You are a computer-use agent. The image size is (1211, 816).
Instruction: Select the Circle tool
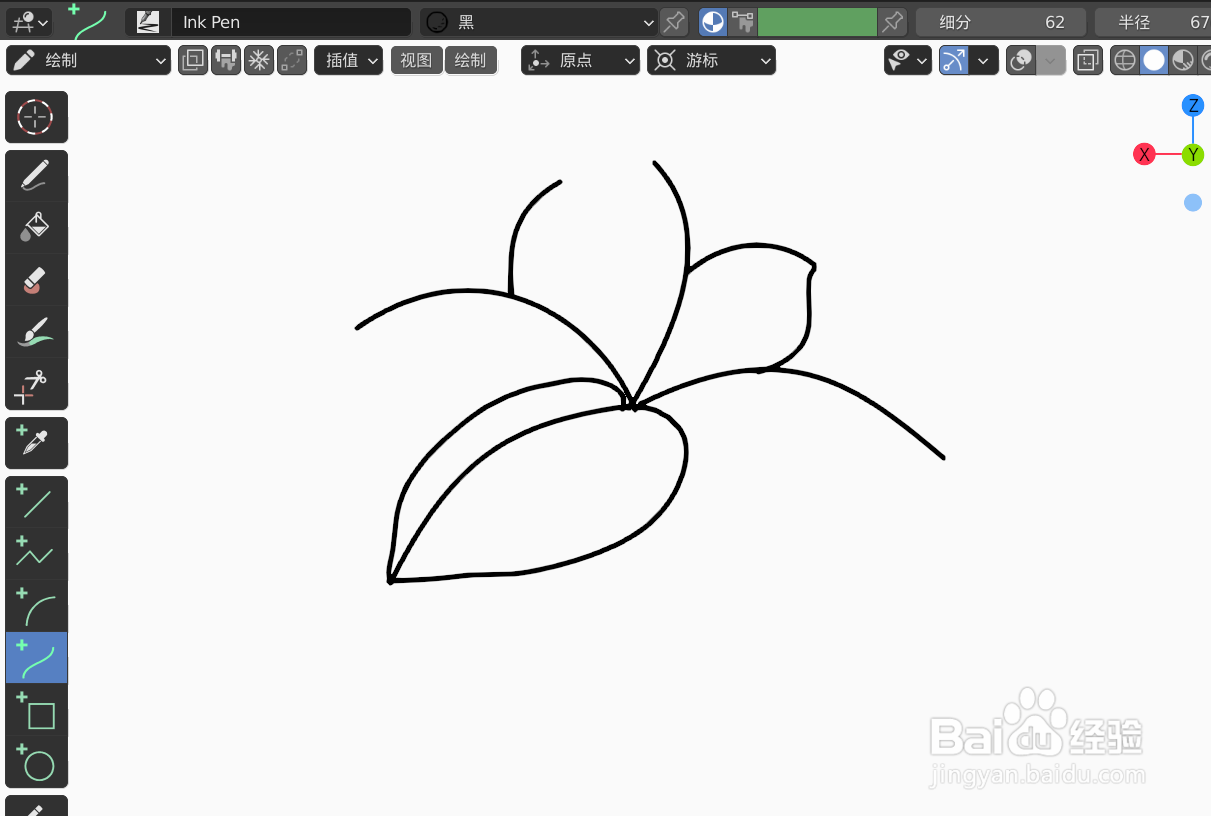pyautogui.click(x=37, y=762)
